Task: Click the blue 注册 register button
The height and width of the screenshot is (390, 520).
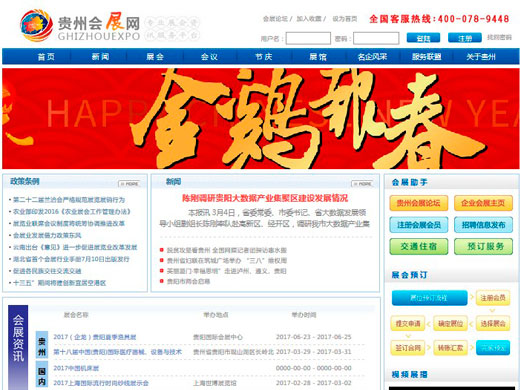Action: click(x=465, y=38)
